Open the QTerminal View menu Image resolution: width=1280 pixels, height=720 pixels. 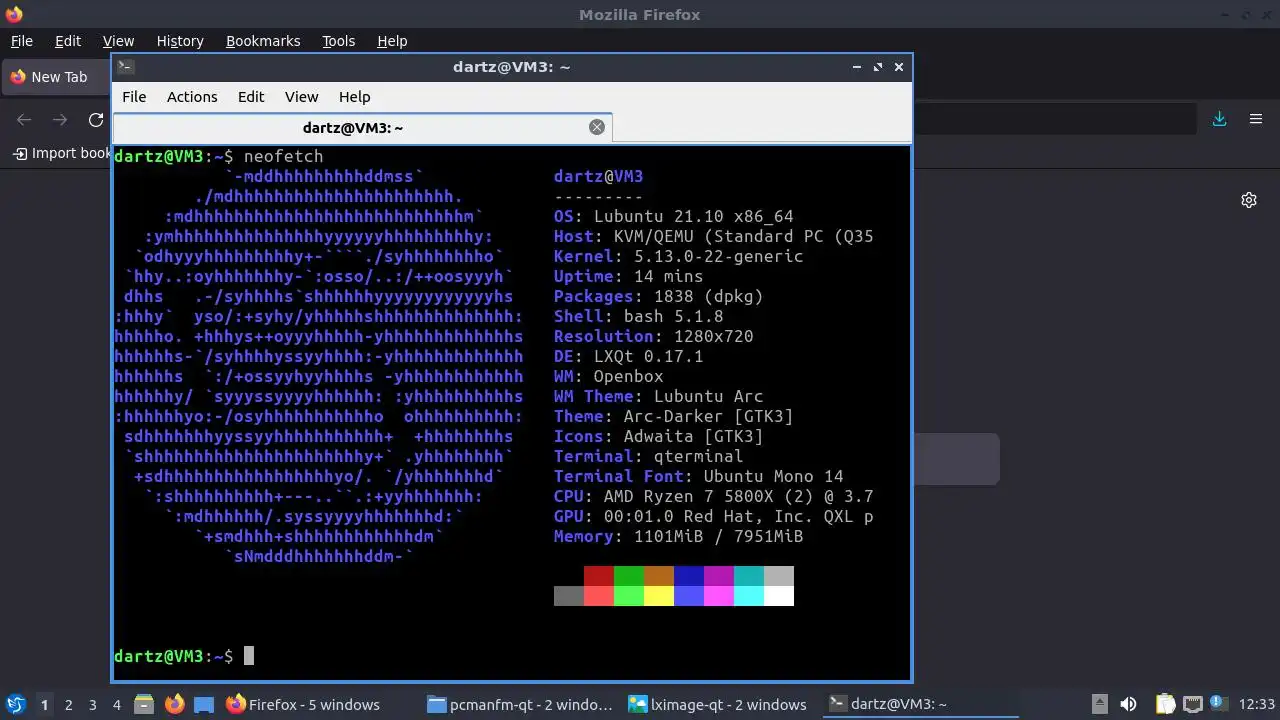pos(301,97)
